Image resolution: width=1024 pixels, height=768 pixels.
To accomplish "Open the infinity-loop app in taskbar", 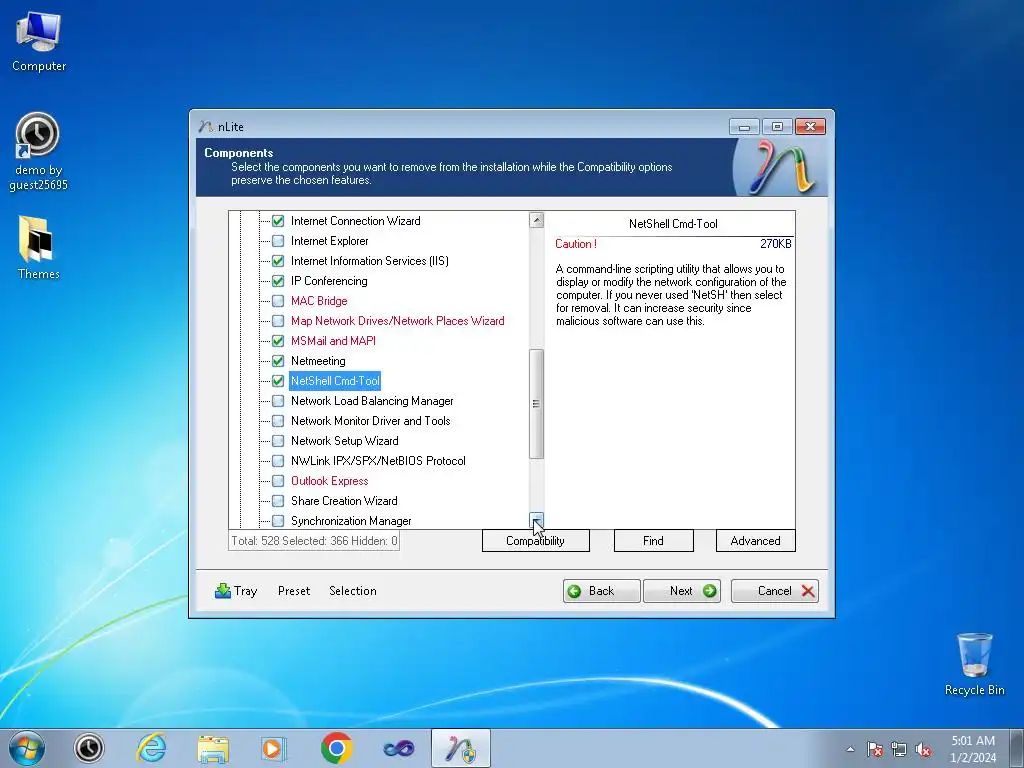I will click(x=398, y=748).
